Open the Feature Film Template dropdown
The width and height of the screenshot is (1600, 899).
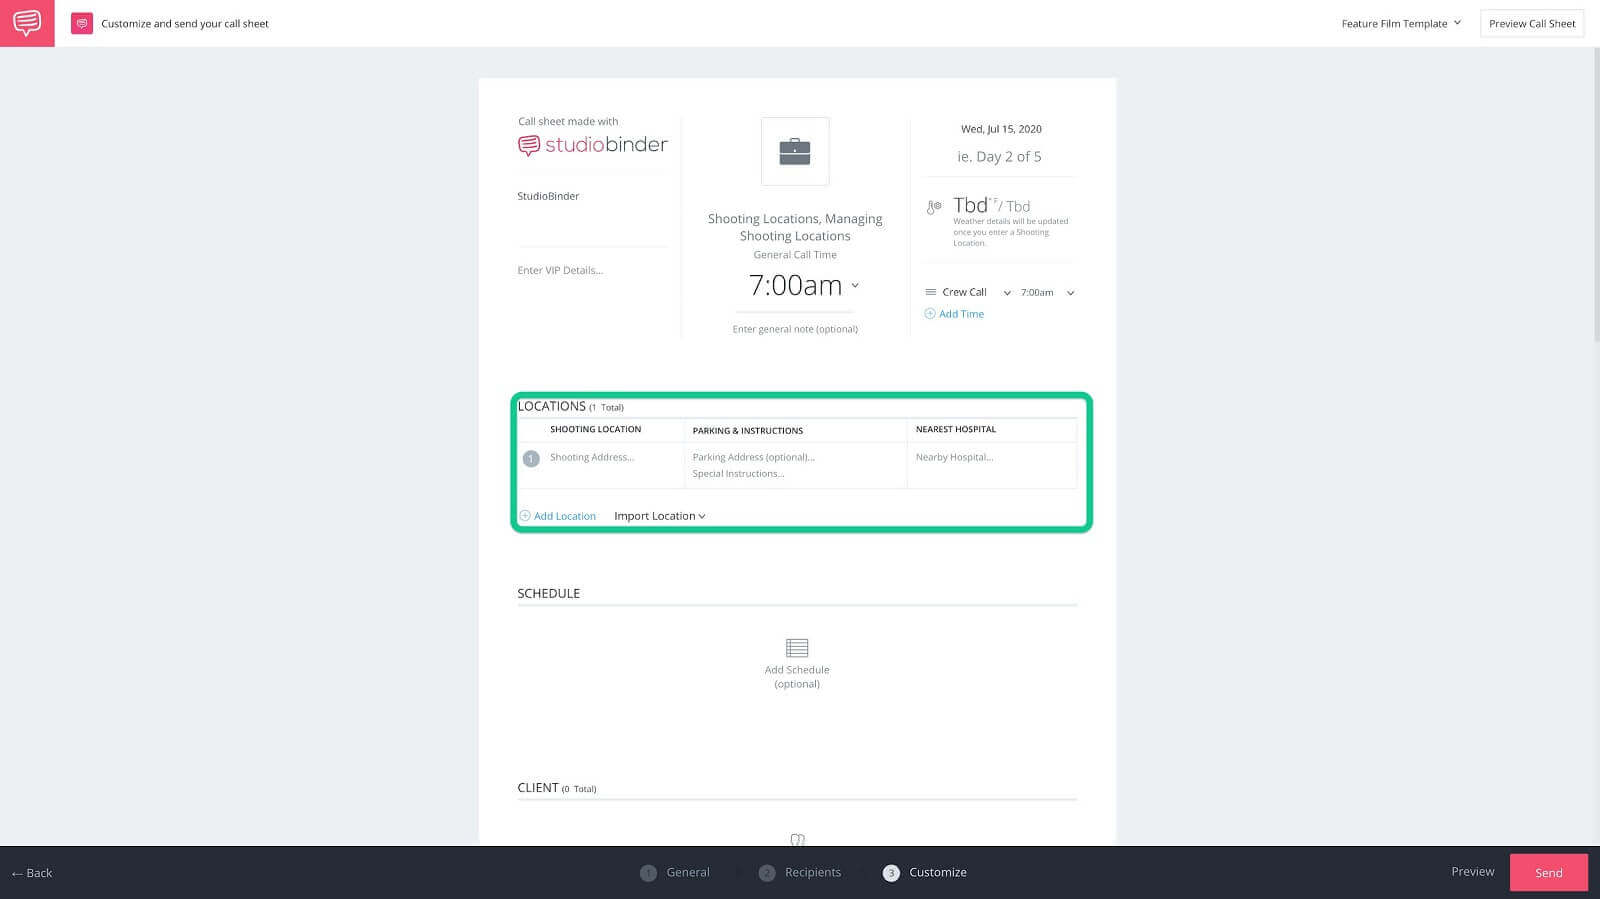point(1401,23)
